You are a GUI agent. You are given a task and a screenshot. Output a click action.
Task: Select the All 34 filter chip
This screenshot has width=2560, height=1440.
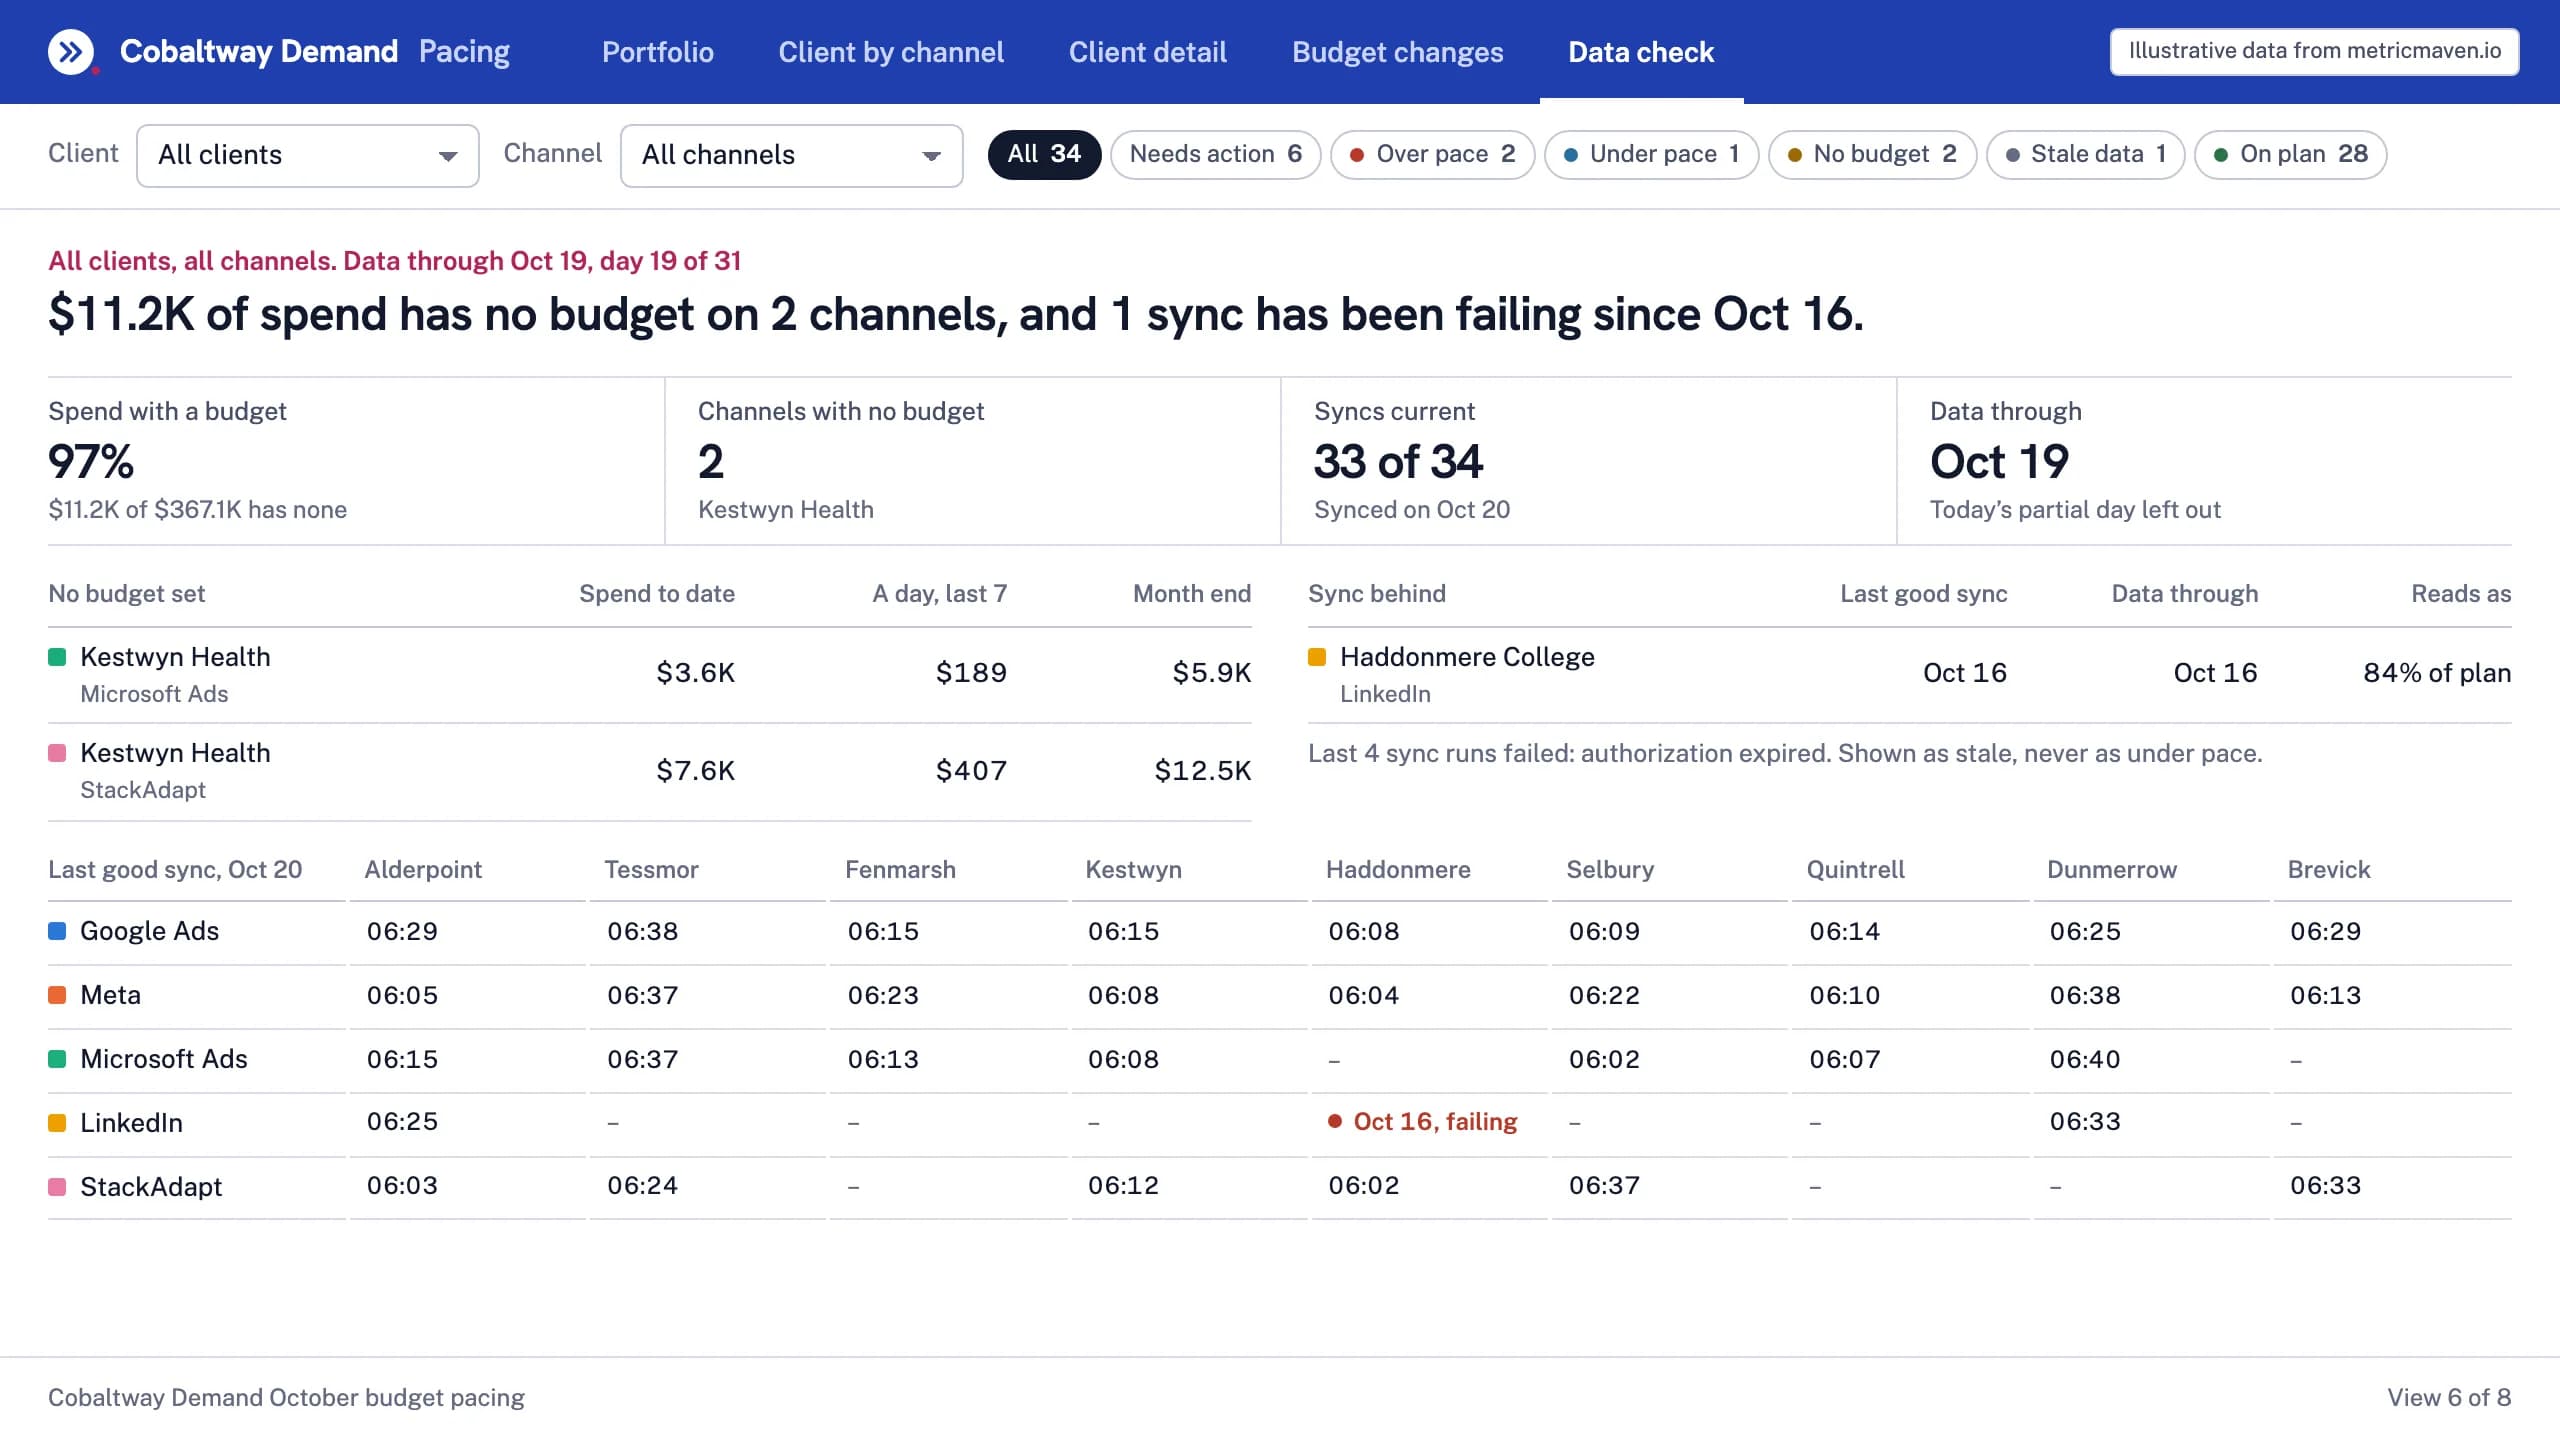point(1044,154)
